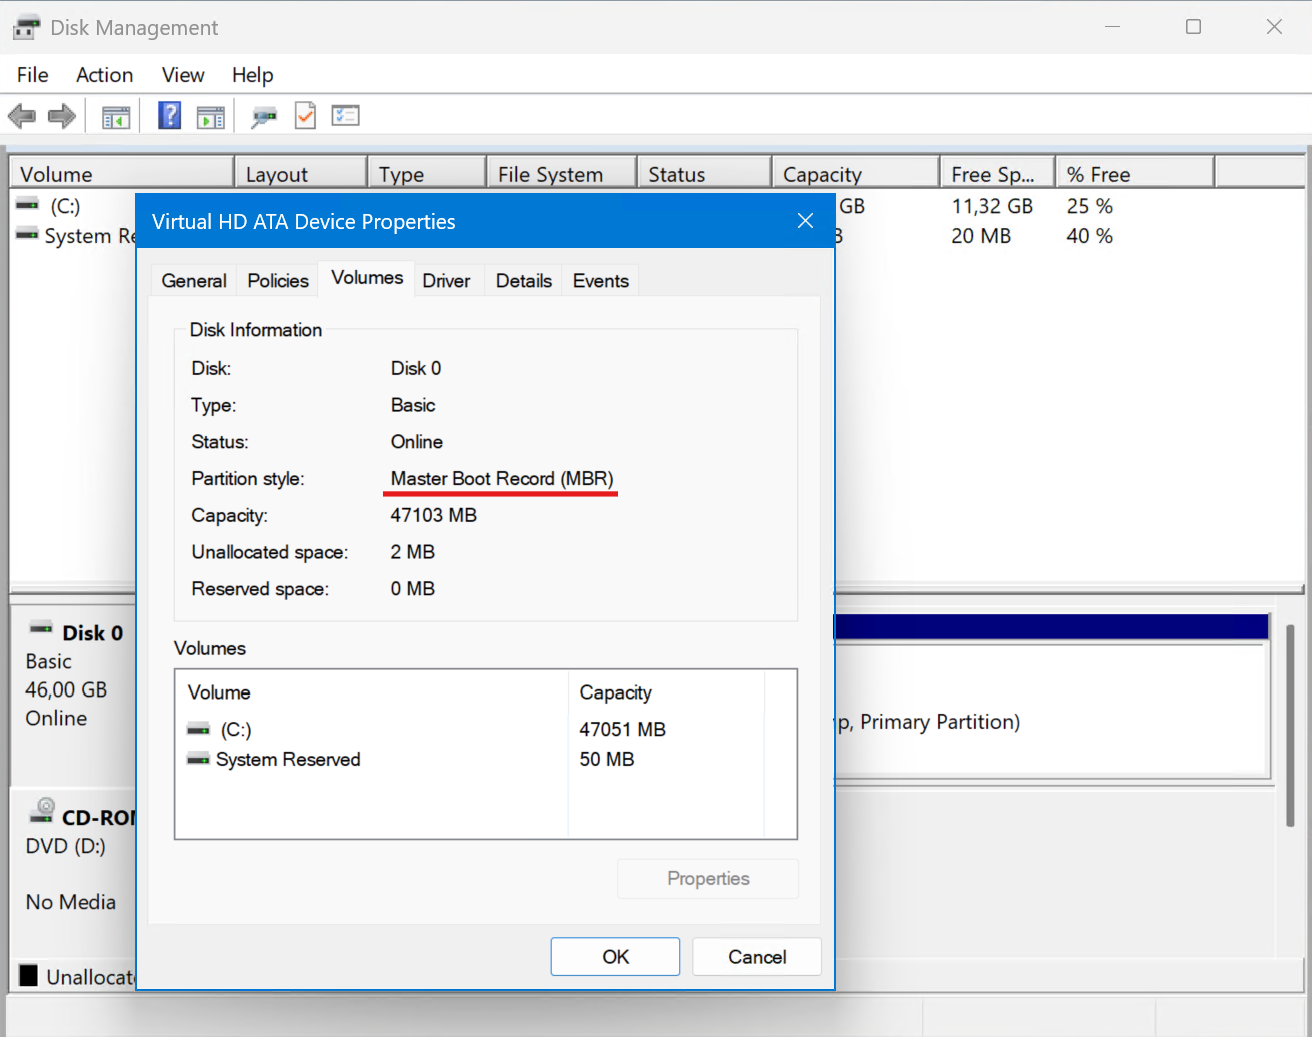This screenshot has height=1037, width=1312.
Task: Click Show/Hide Action Pane toolbar icon
Action: click(x=210, y=117)
